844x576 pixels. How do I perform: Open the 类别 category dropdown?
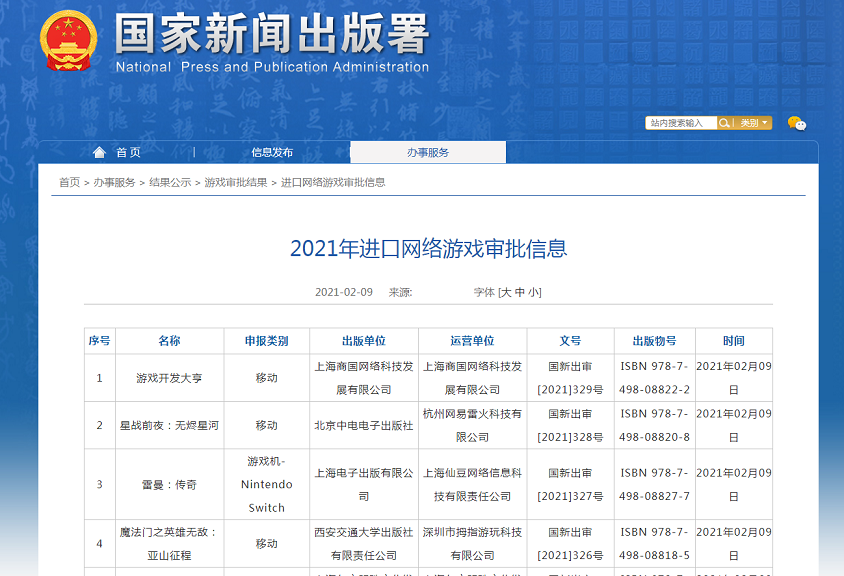coord(753,123)
